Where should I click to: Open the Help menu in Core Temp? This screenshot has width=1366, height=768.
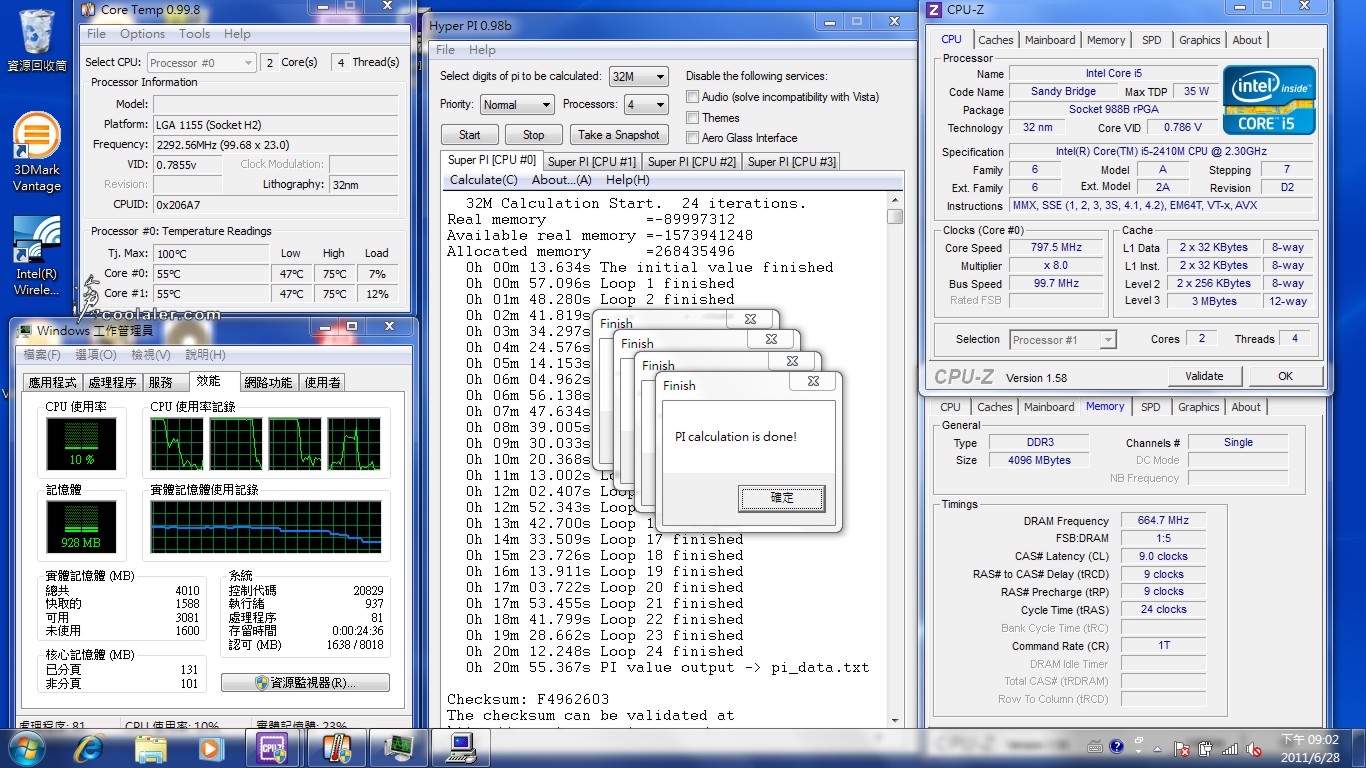[x=237, y=33]
